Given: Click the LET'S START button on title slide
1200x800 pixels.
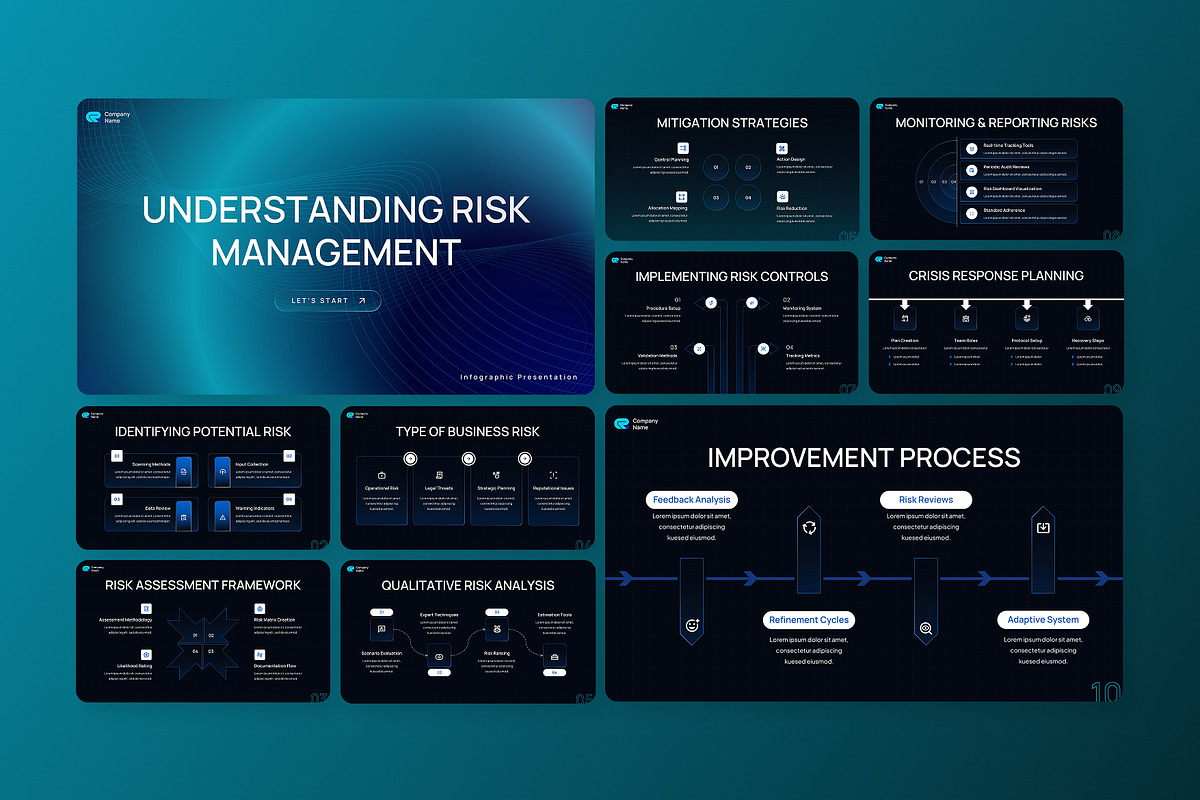Looking at the screenshot, I should pos(328,300).
